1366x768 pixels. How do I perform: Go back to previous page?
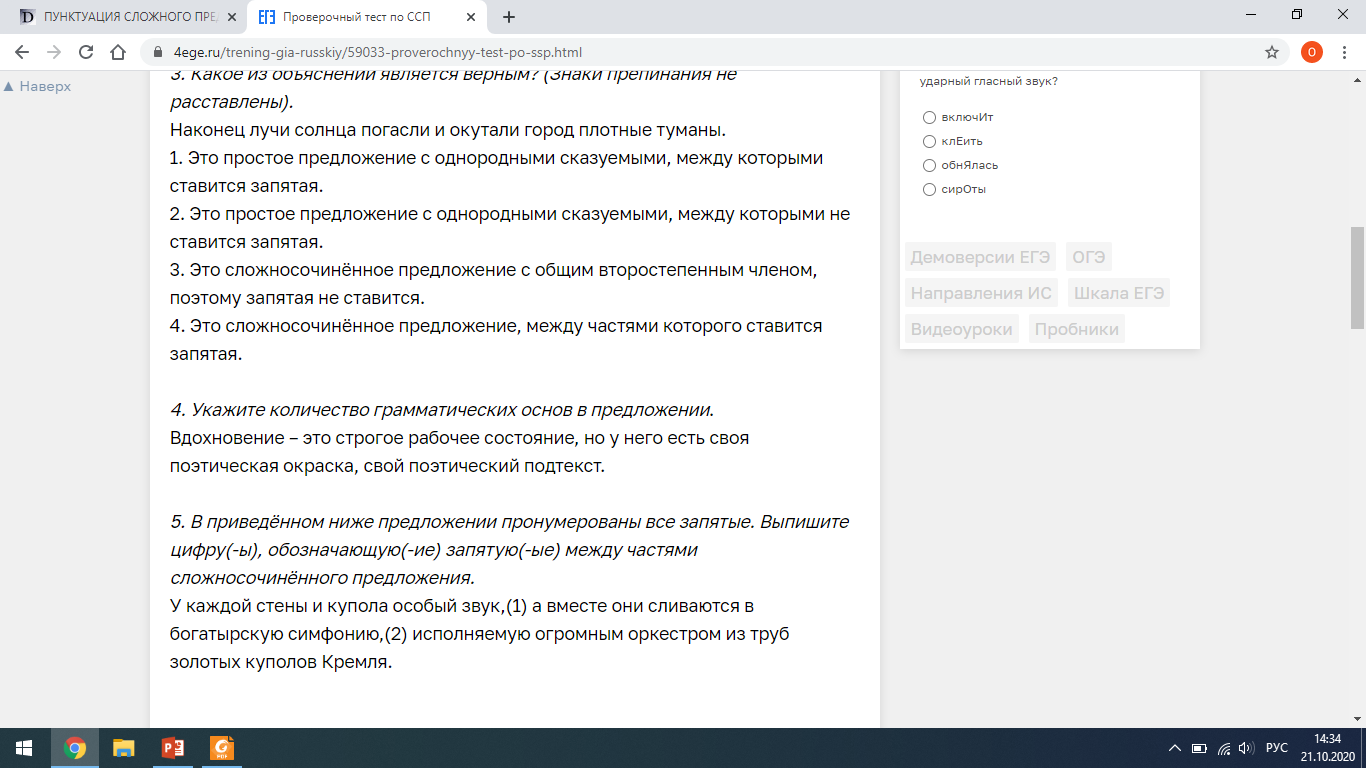pyautogui.click(x=22, y=52)
